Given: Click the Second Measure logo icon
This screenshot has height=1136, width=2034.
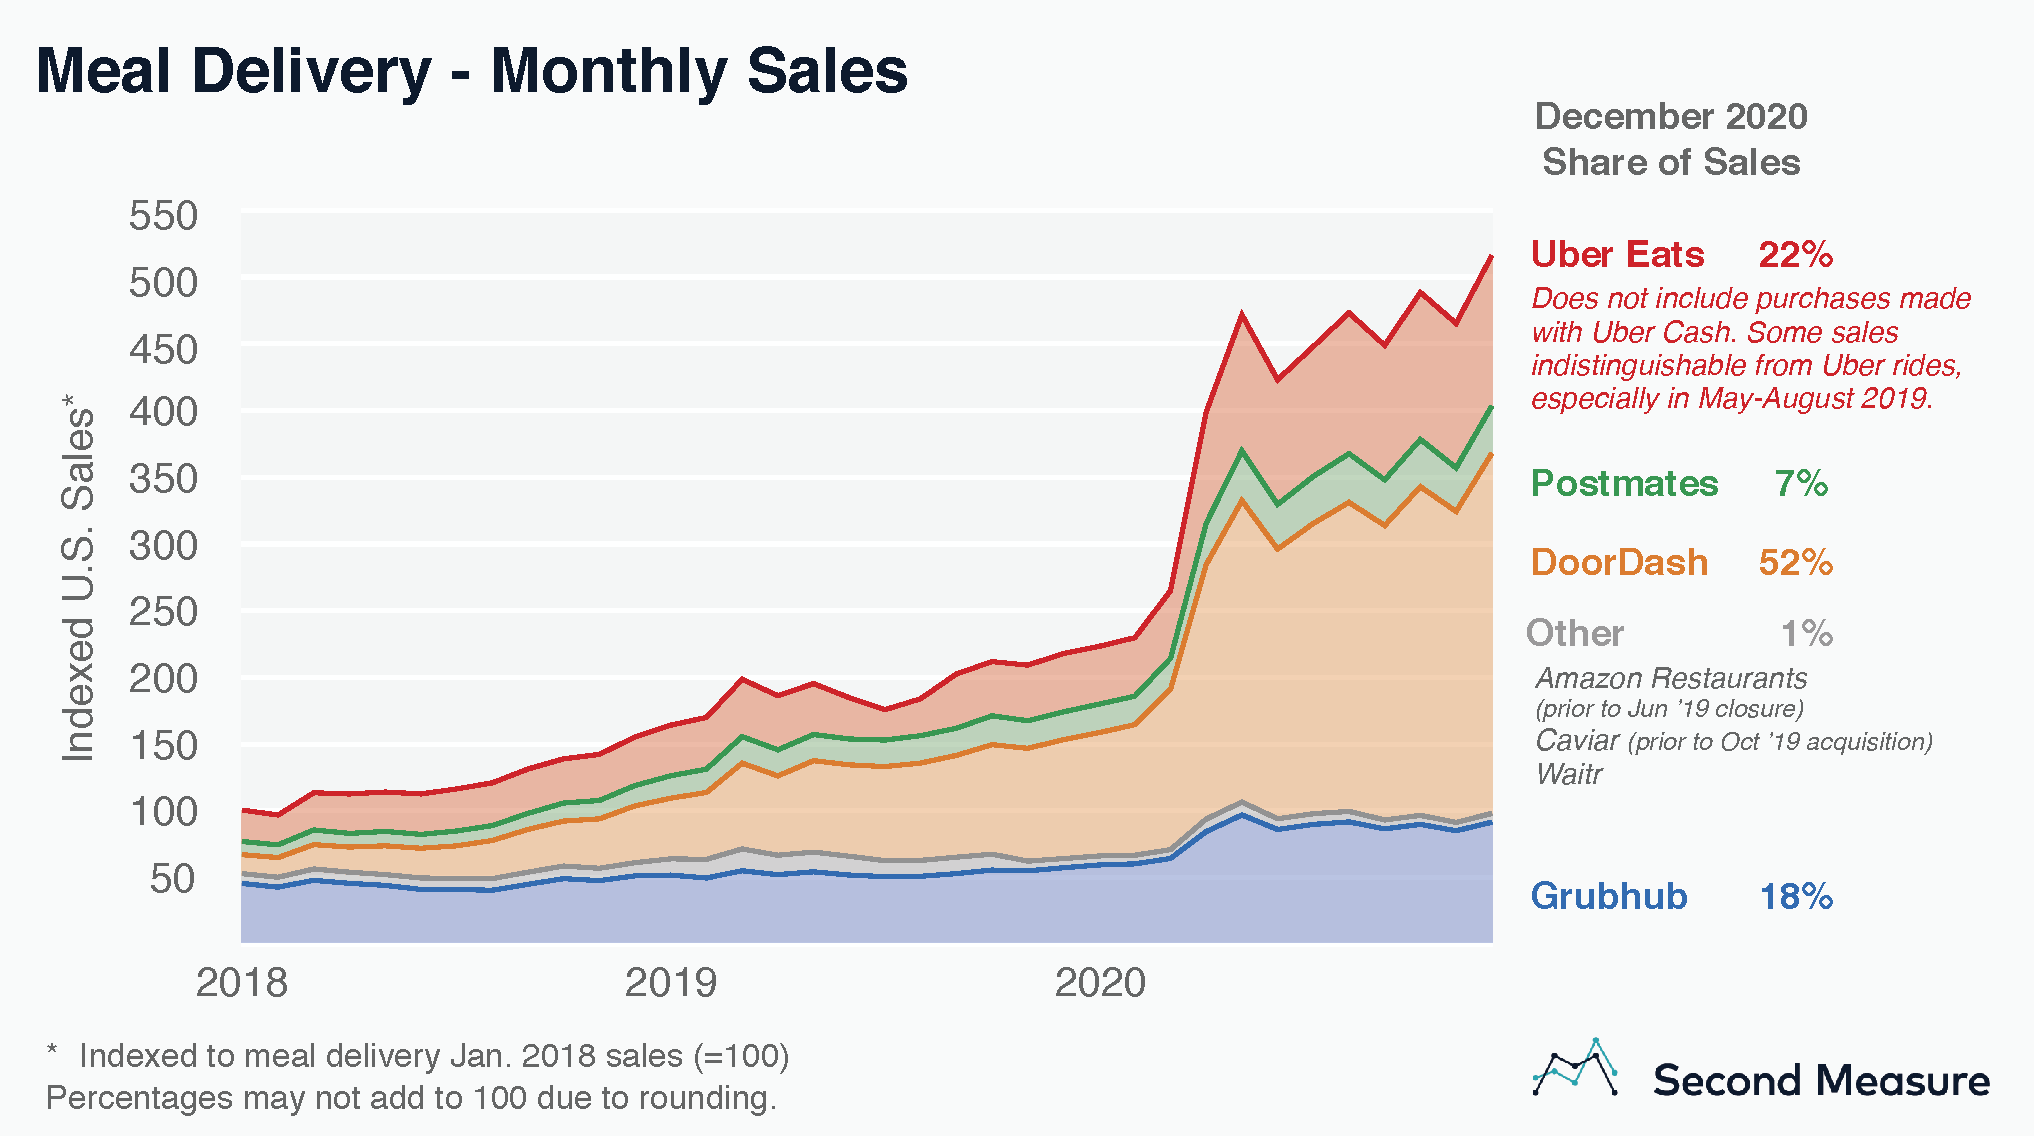Looking at the screenshot, I should 1575,1067.
